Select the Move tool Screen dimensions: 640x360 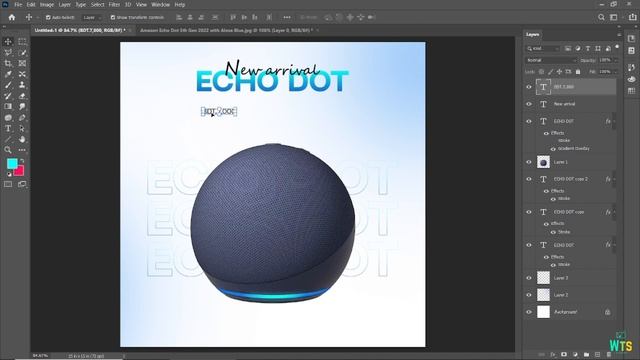(8, 42)
